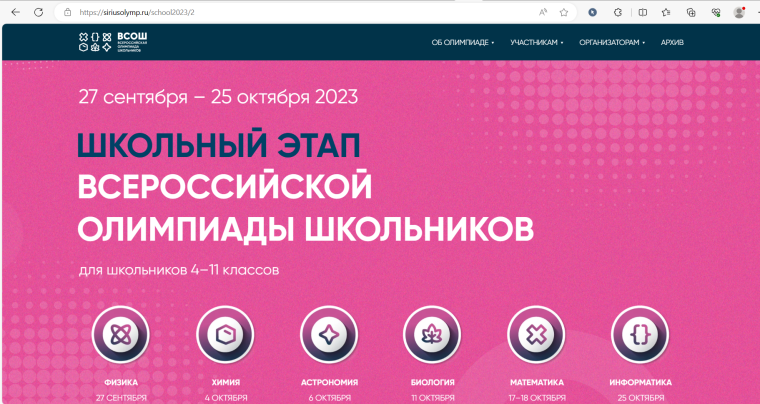
Task: Select the Астрономия star icon
Action: pos(329,334)
